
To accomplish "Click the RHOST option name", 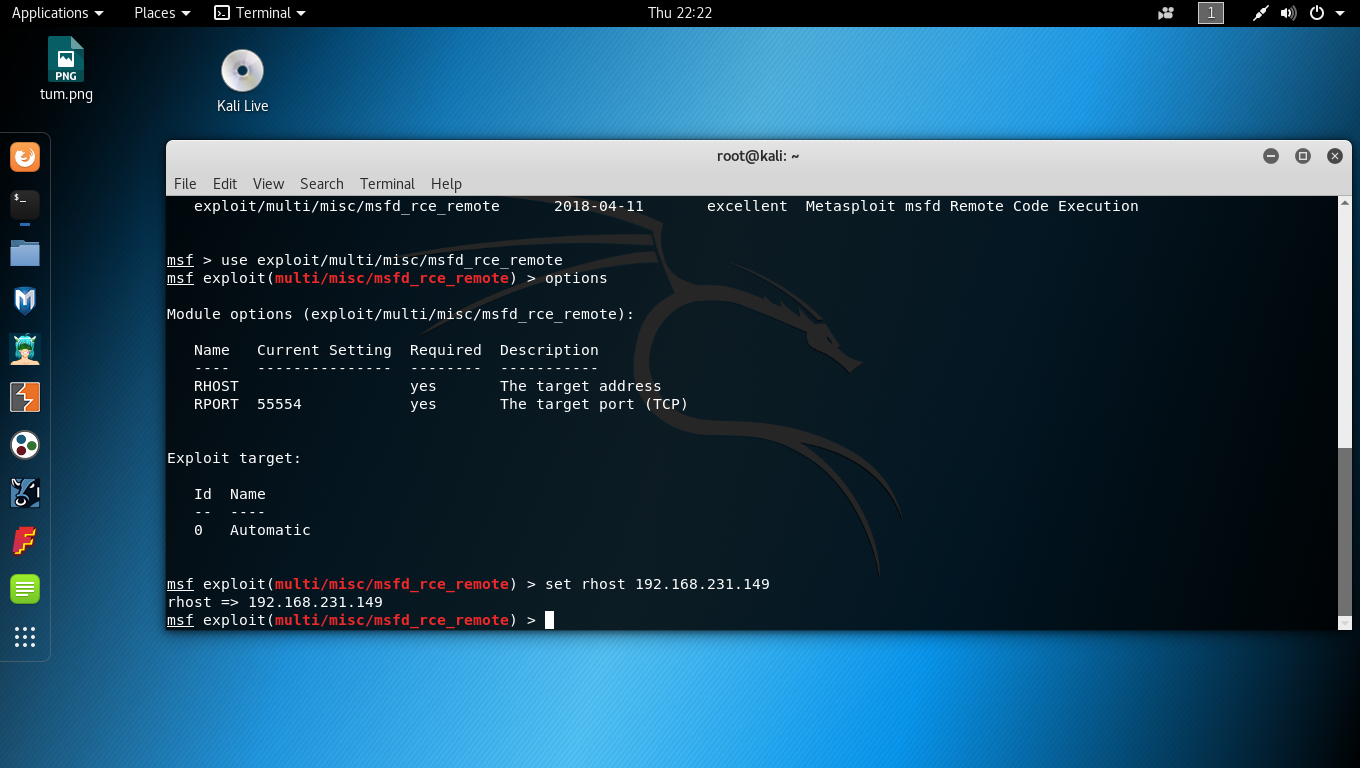I will (x=216, y=386).
